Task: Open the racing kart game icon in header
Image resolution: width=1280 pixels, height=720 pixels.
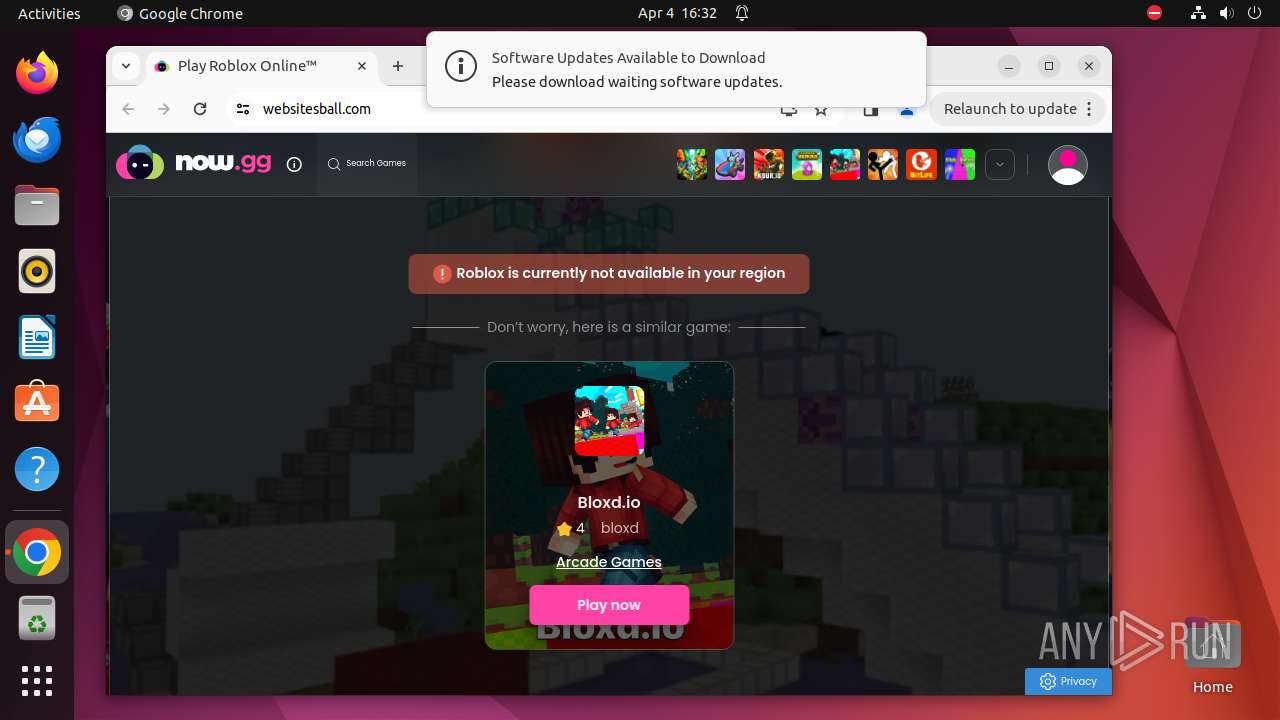Action: point(730,164)
